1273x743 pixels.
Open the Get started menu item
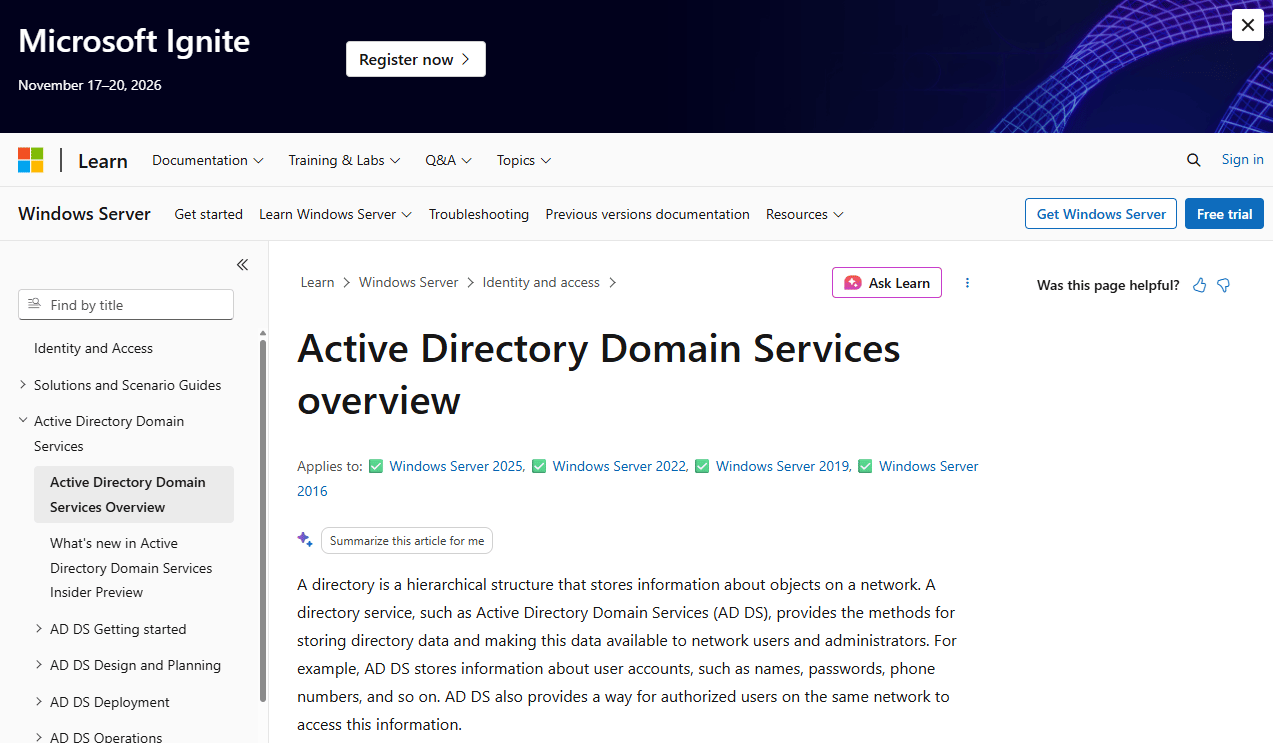pyautogui.click(x=209, y=214)
